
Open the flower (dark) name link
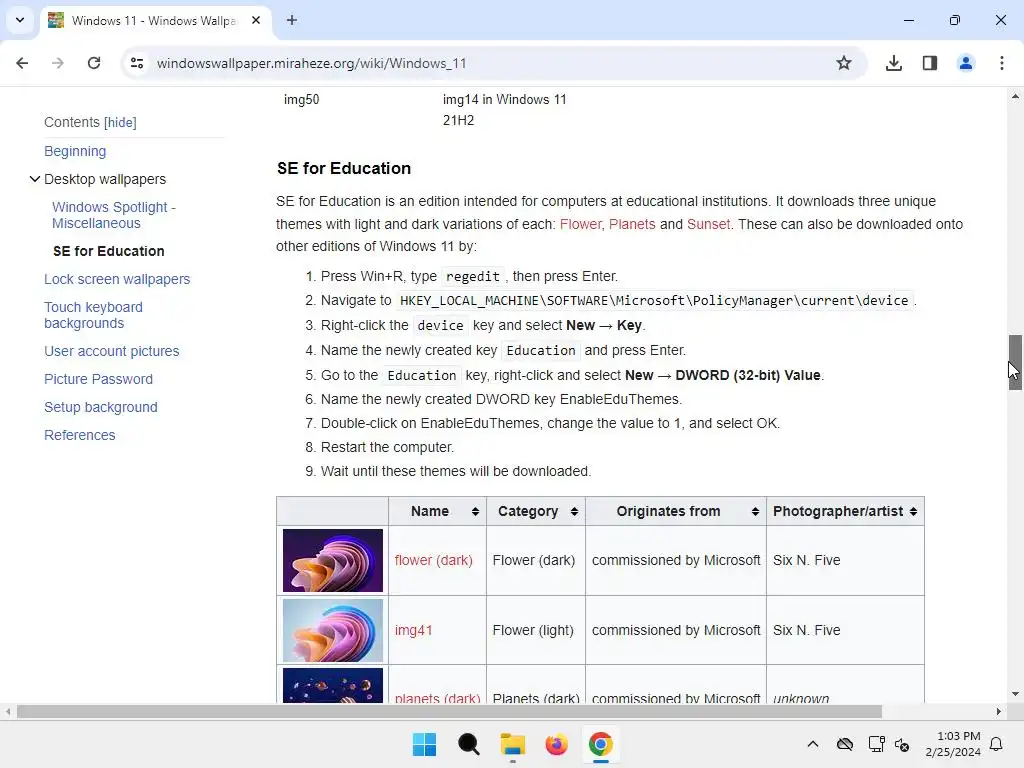click(434, 560)
